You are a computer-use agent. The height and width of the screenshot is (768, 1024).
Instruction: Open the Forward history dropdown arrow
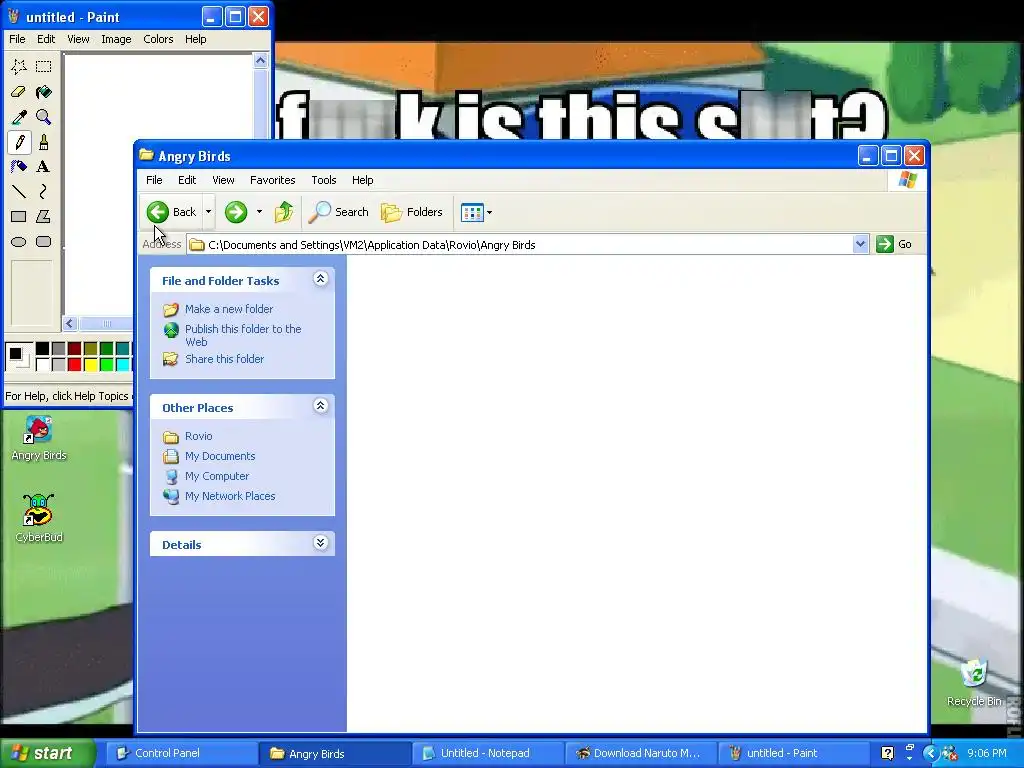259,212
